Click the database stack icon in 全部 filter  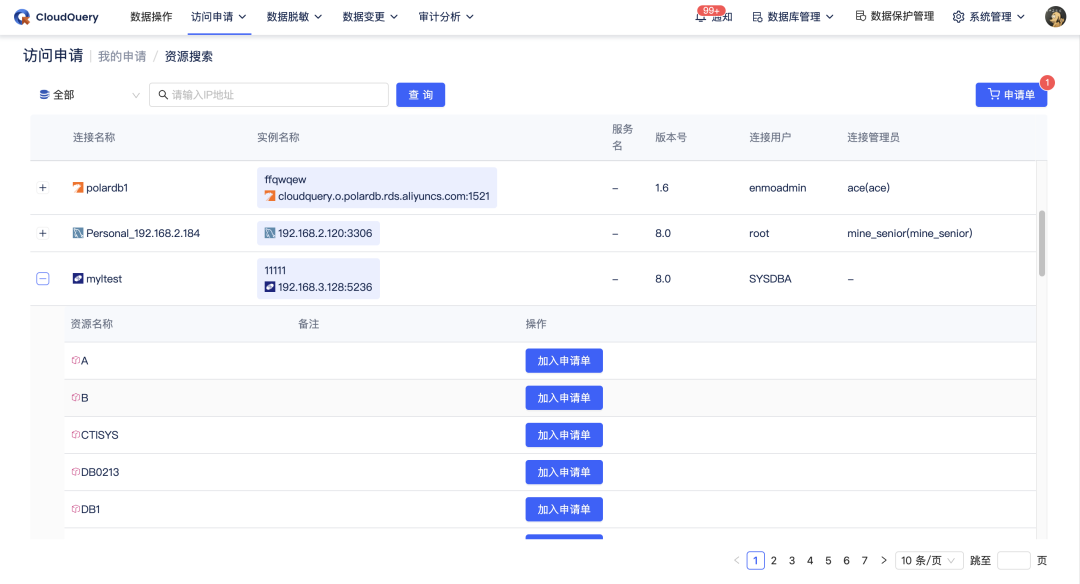click(x=44, y=94)
